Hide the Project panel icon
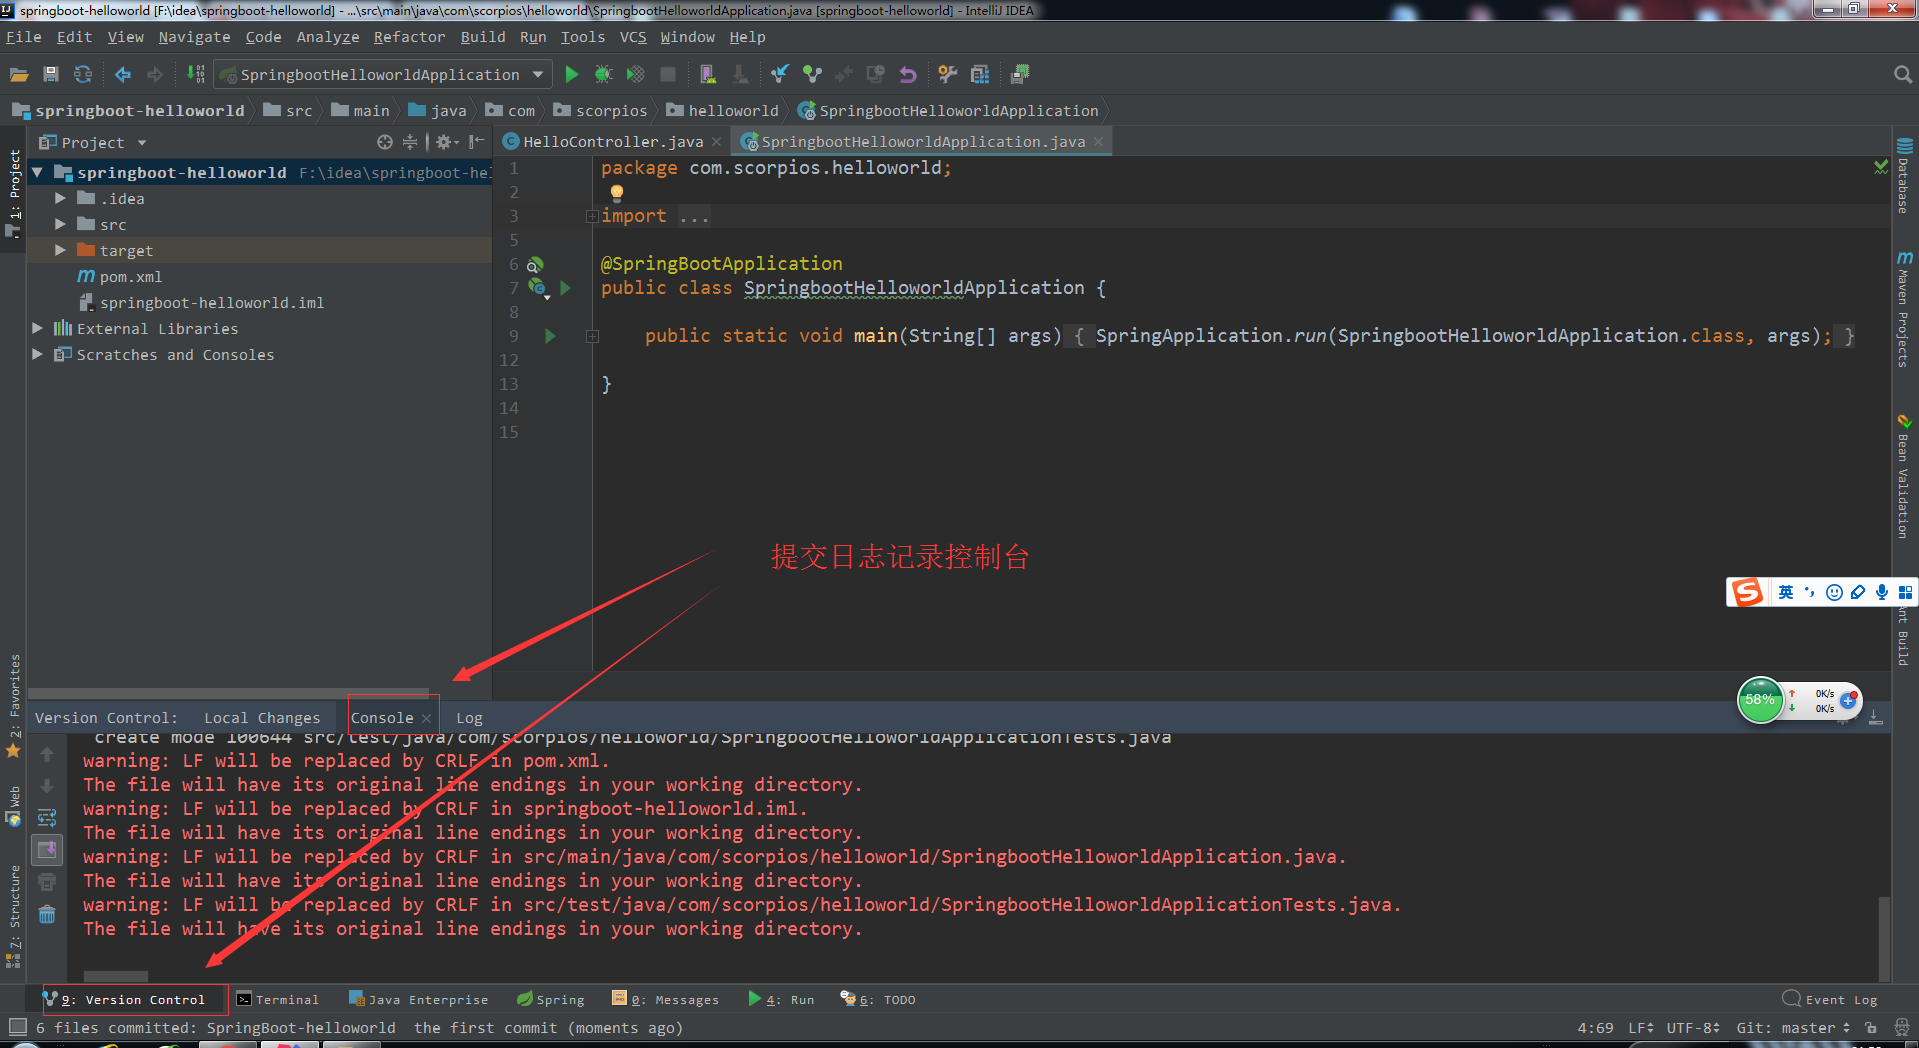The height and width of the screenshot is (1048, 1919). click(477, 142)
